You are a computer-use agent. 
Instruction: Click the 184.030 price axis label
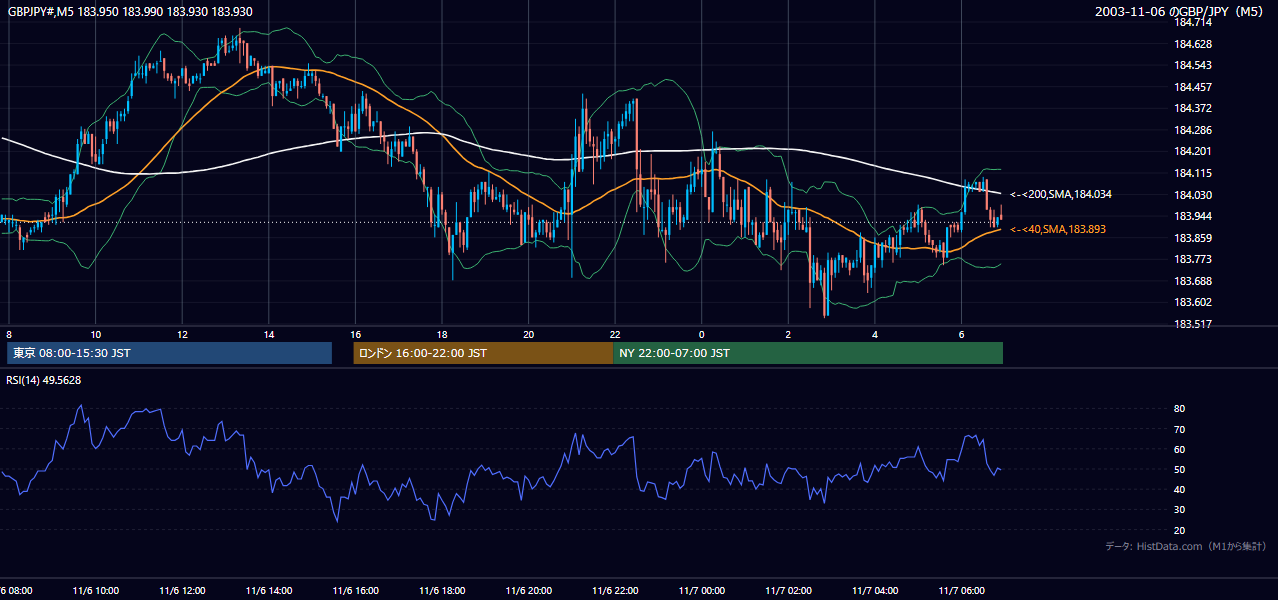point(1193,195)
